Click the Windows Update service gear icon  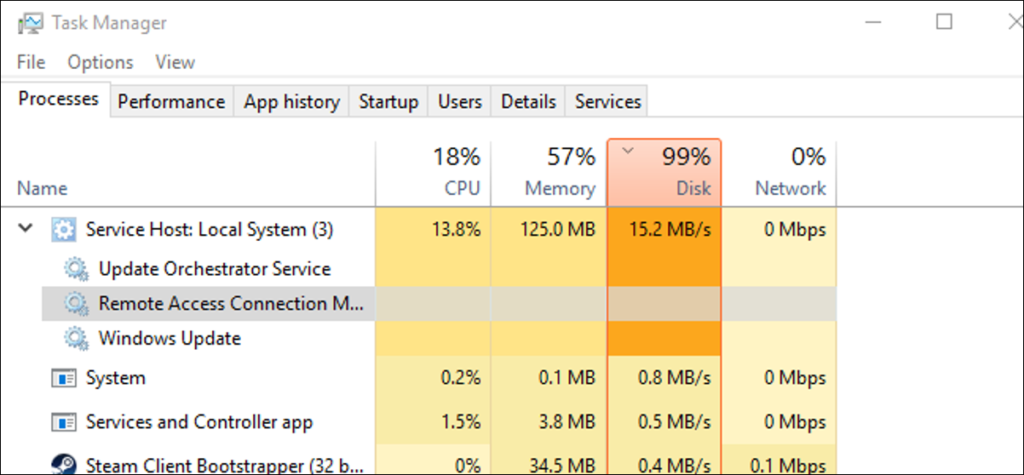[x=76, y=338]
